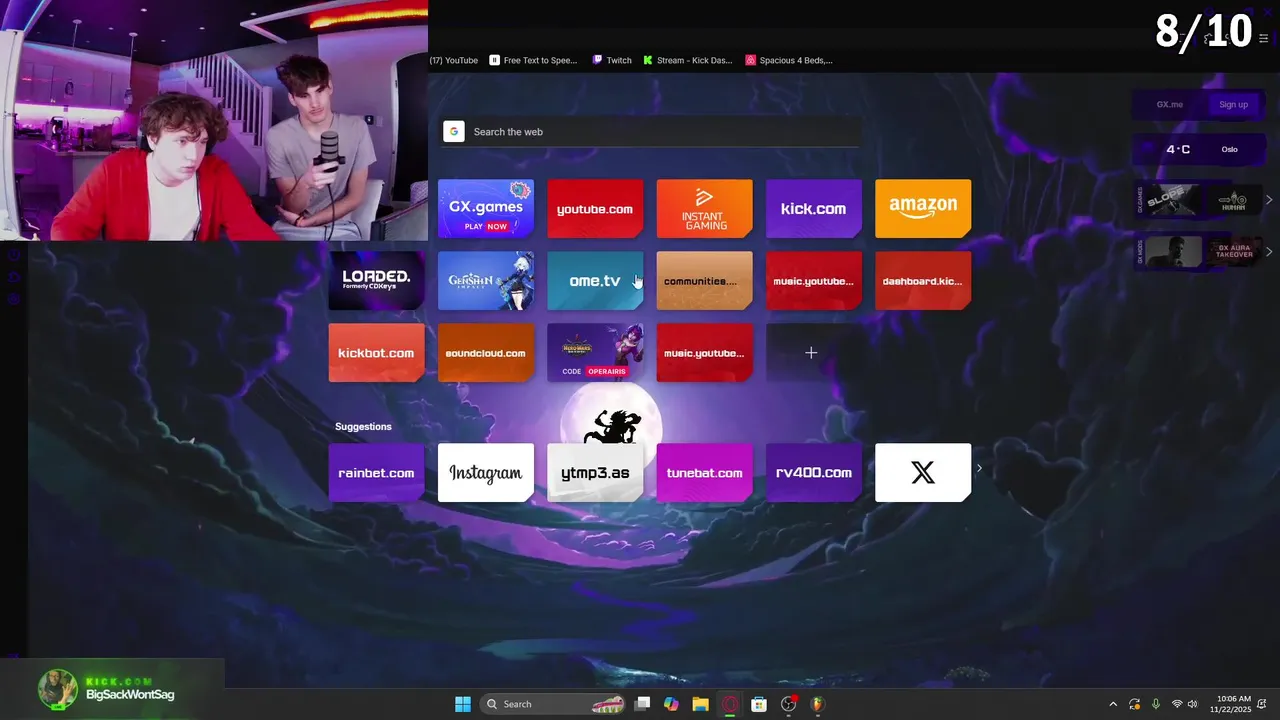This screenshot has width=1280, height=720.
Task: Select the Opera GX taskbar icon
Action: 730,704
